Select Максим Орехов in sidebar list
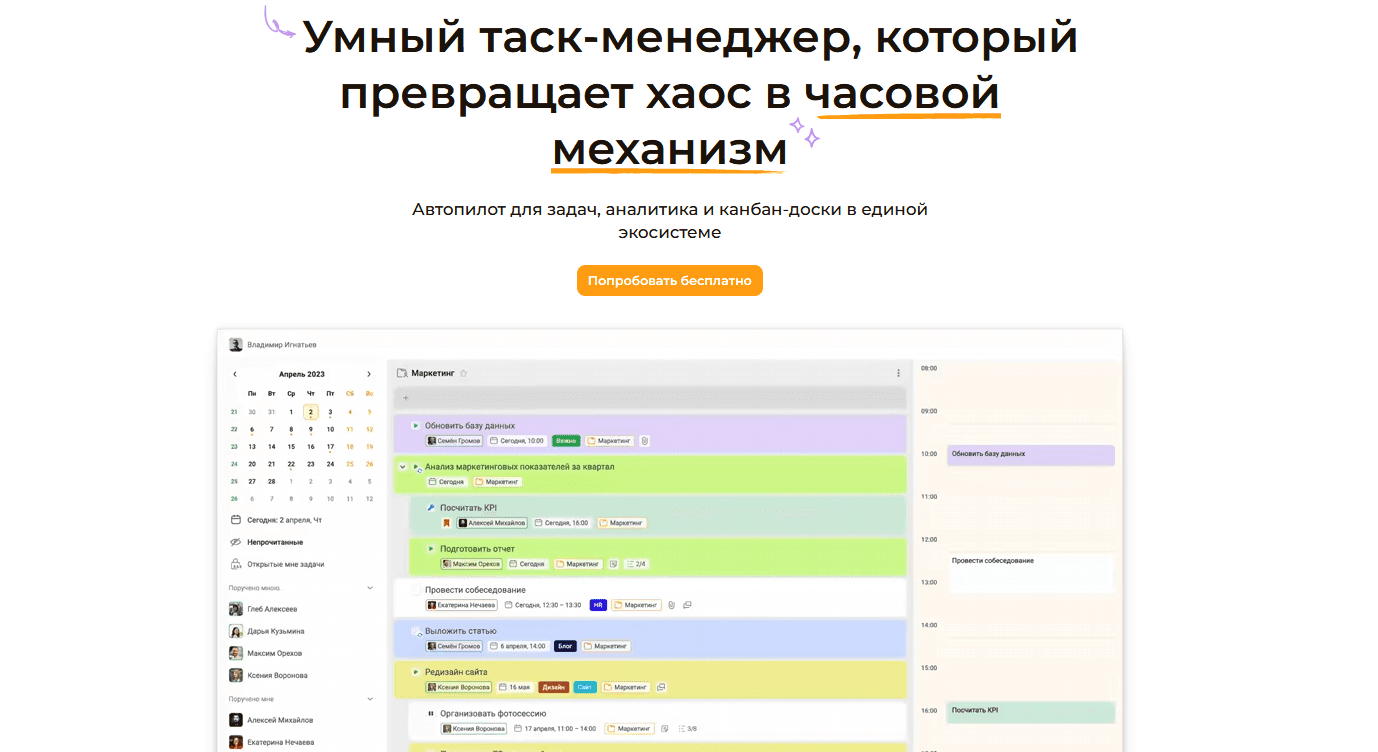This screenshot has width=1378, height=752. 267,653
